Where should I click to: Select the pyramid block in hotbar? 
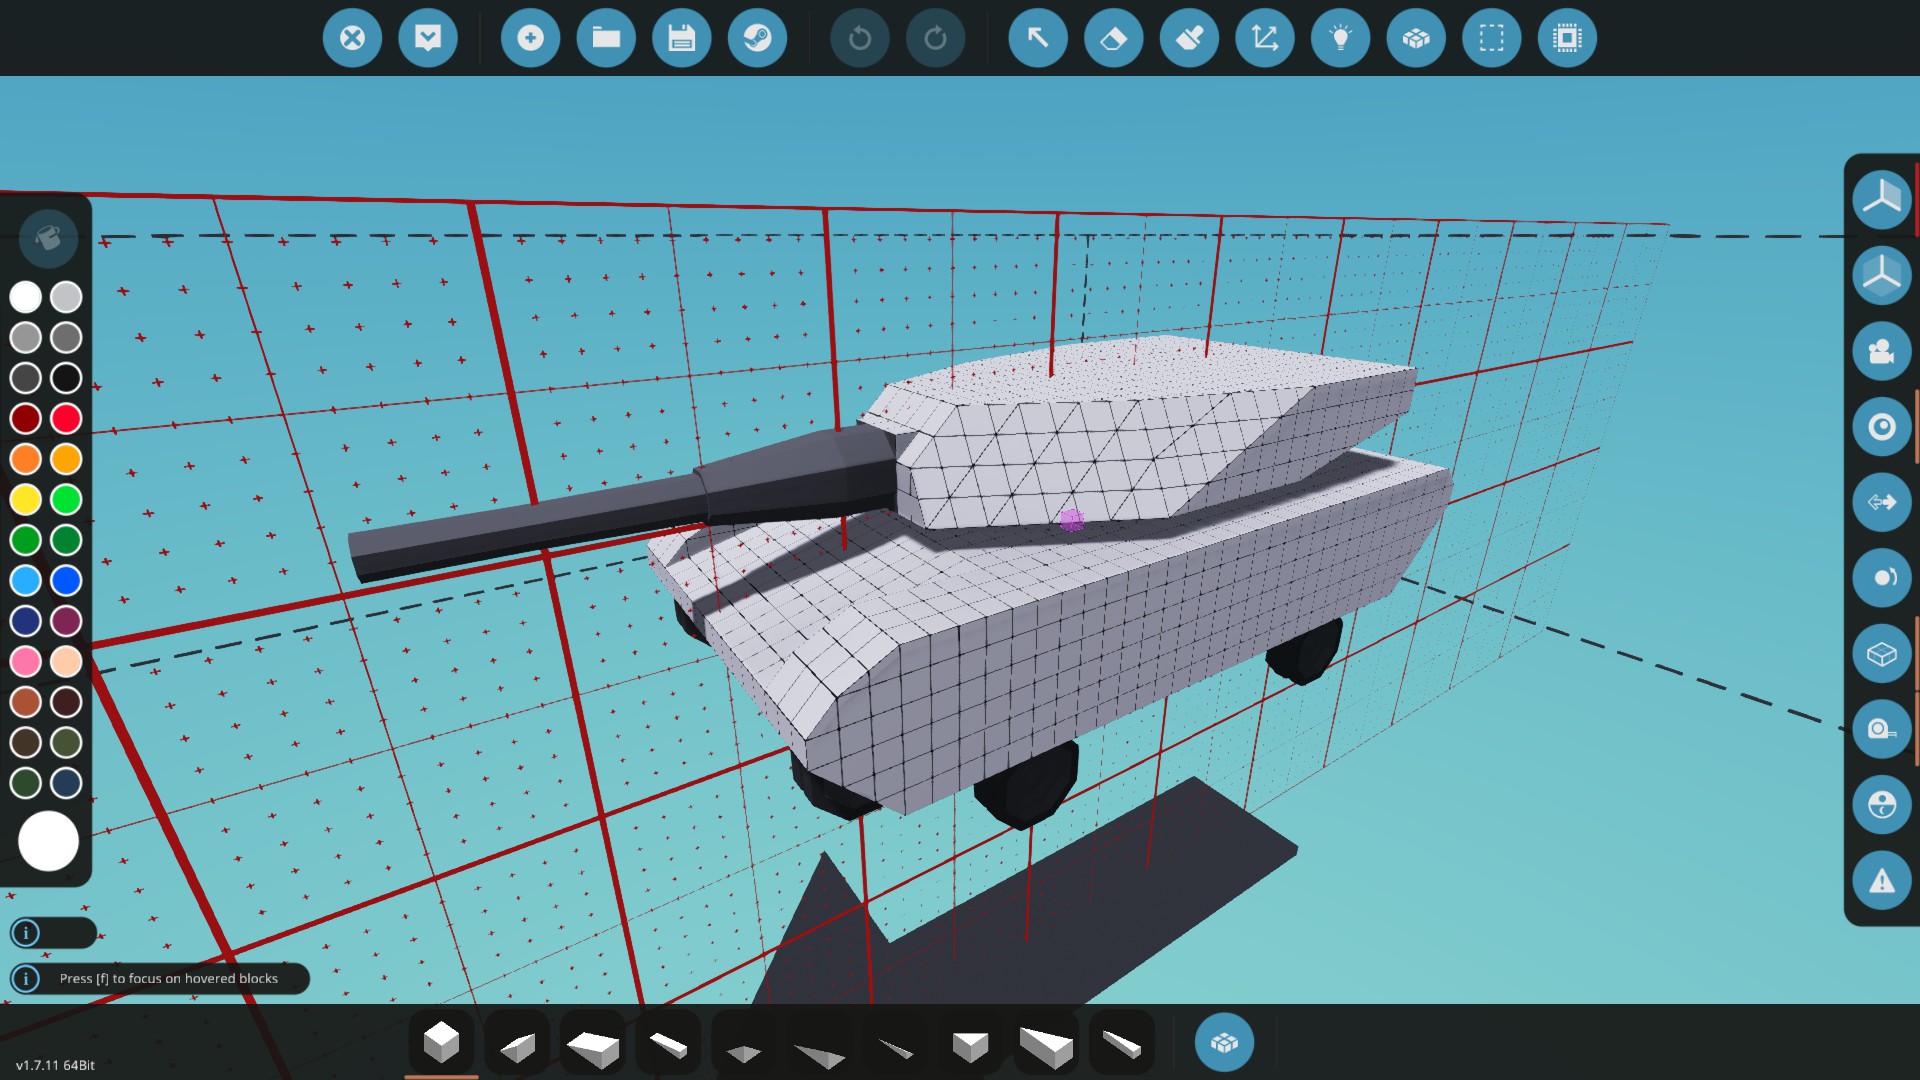pyautogui.click(x=743, y=1050)
